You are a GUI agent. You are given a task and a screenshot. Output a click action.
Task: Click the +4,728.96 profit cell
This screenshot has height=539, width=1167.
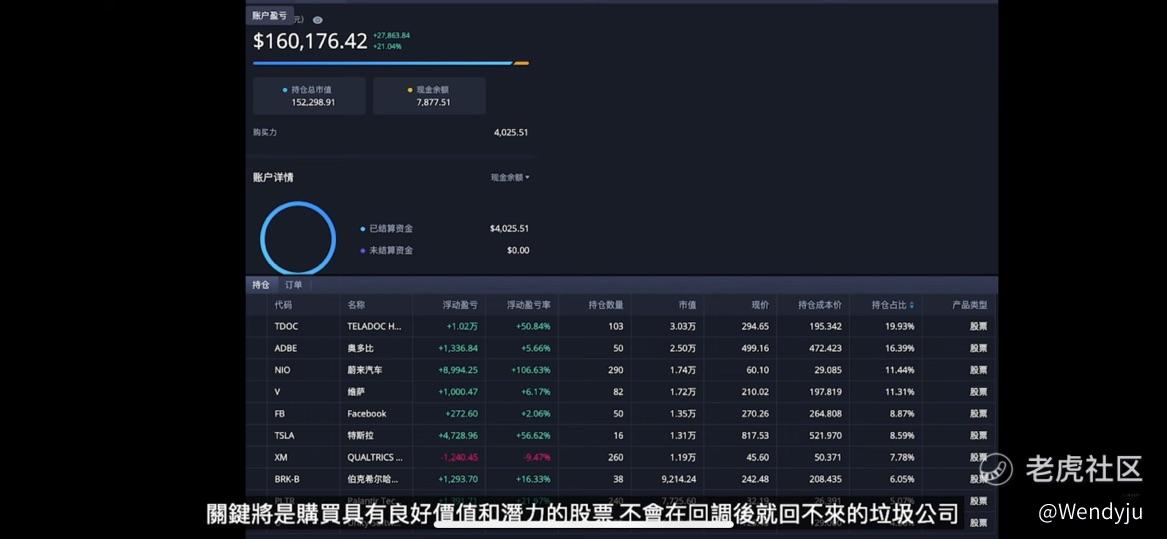(458, 436)
